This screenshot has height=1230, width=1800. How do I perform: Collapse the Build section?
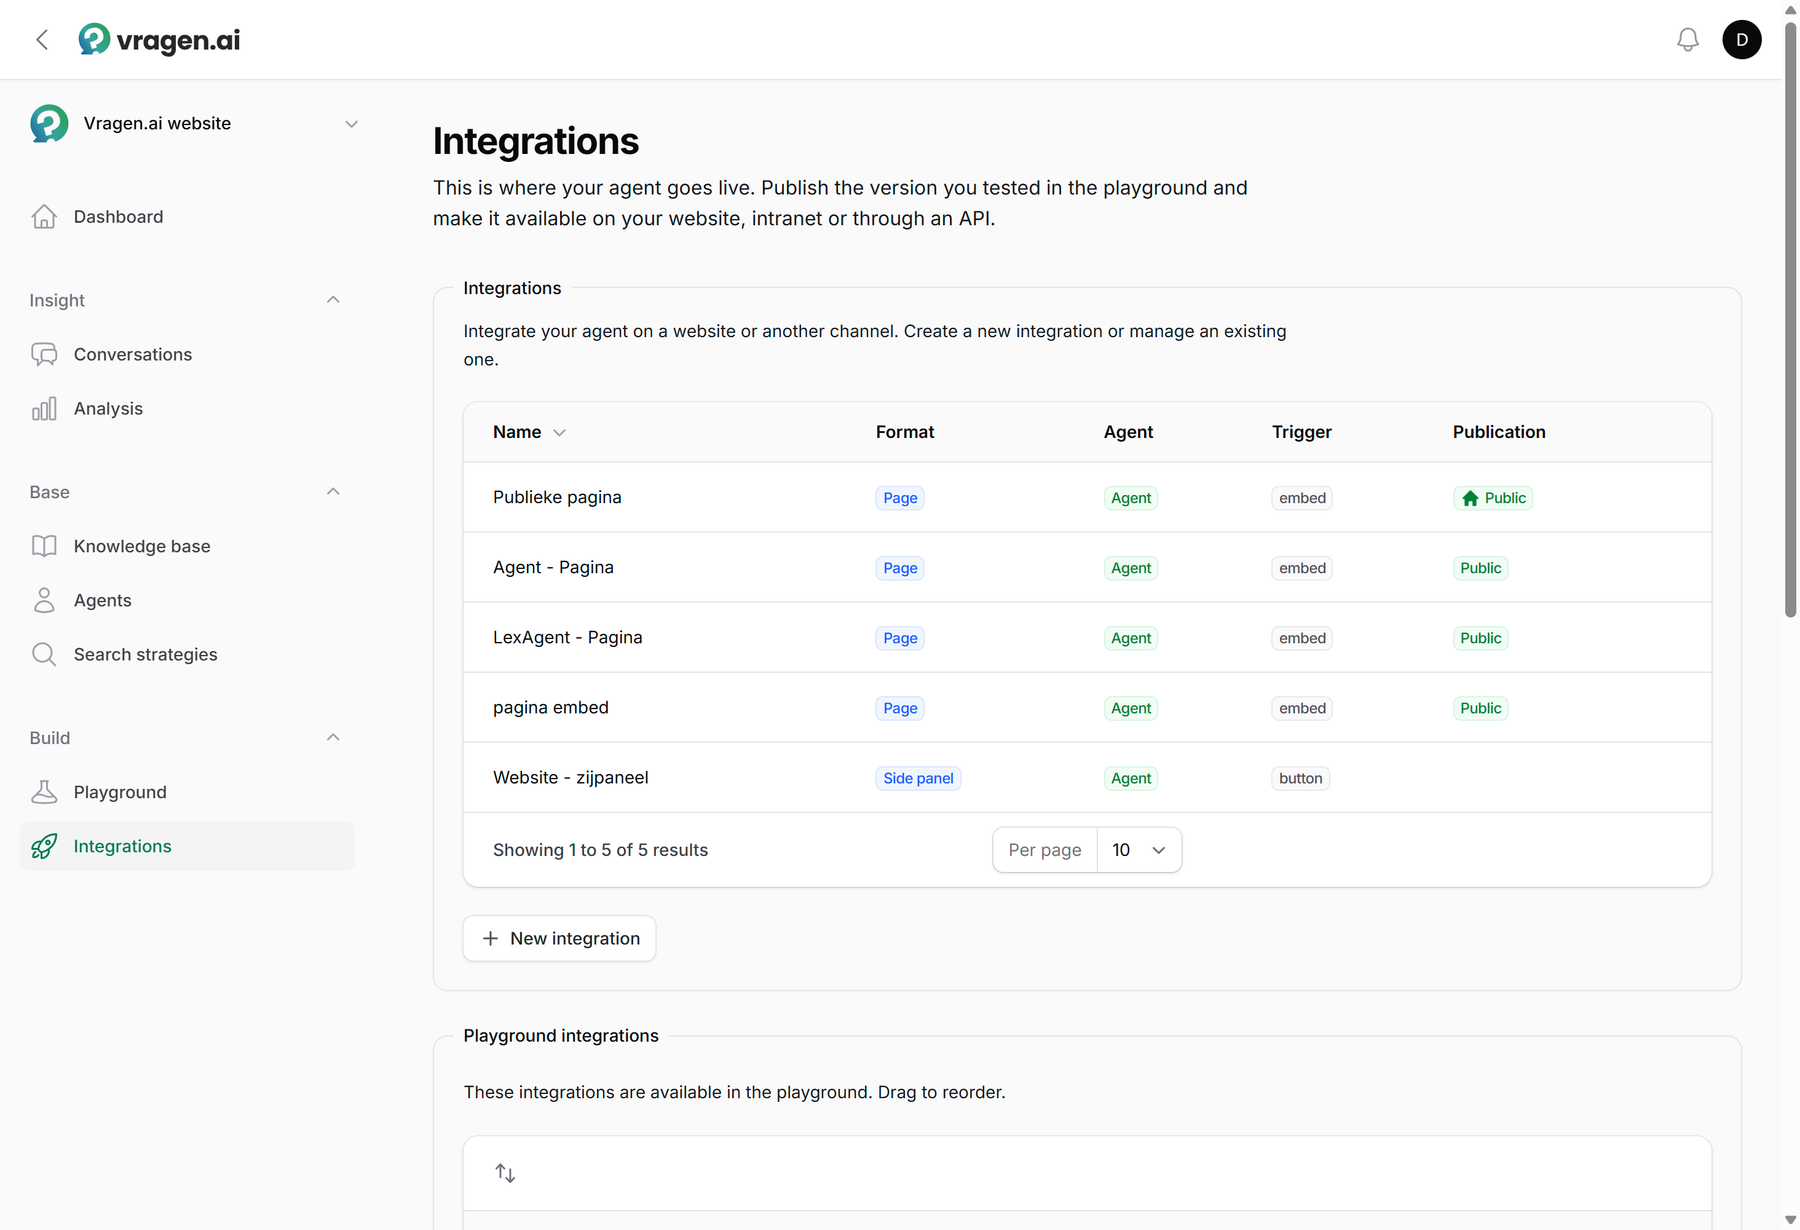(333, 738)
